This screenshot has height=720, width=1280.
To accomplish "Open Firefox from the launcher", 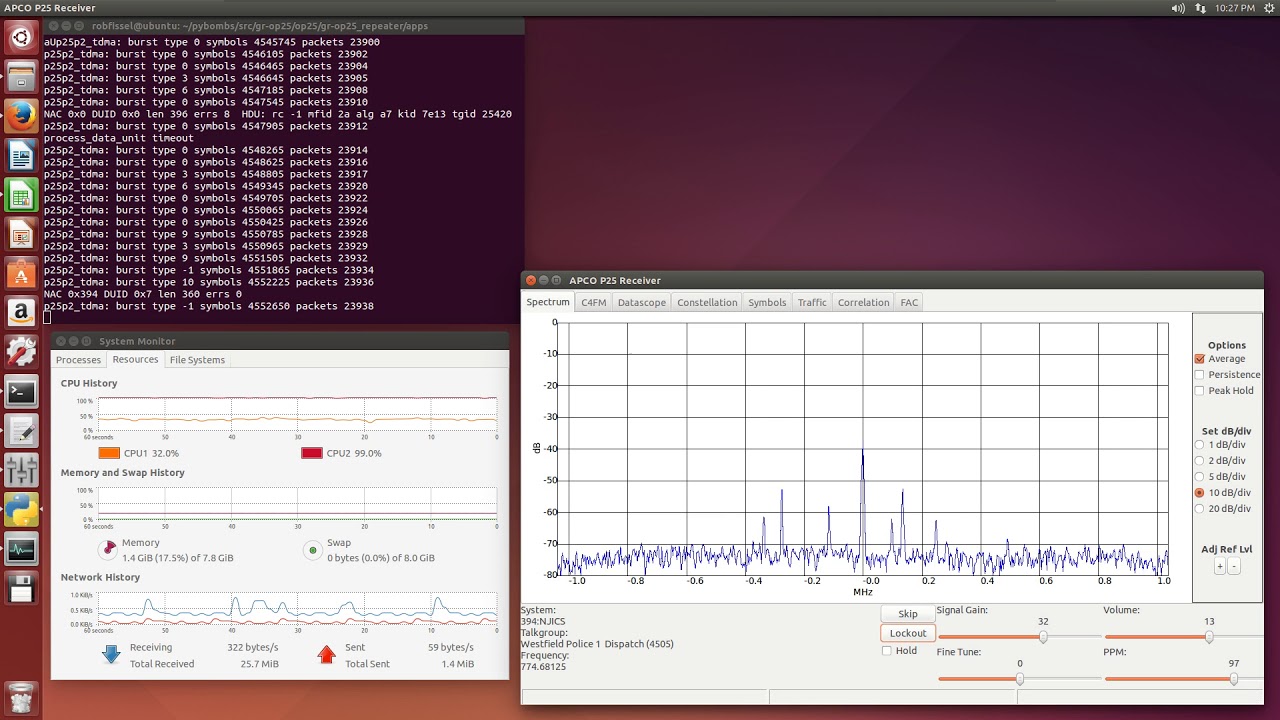I will (21, 117).
